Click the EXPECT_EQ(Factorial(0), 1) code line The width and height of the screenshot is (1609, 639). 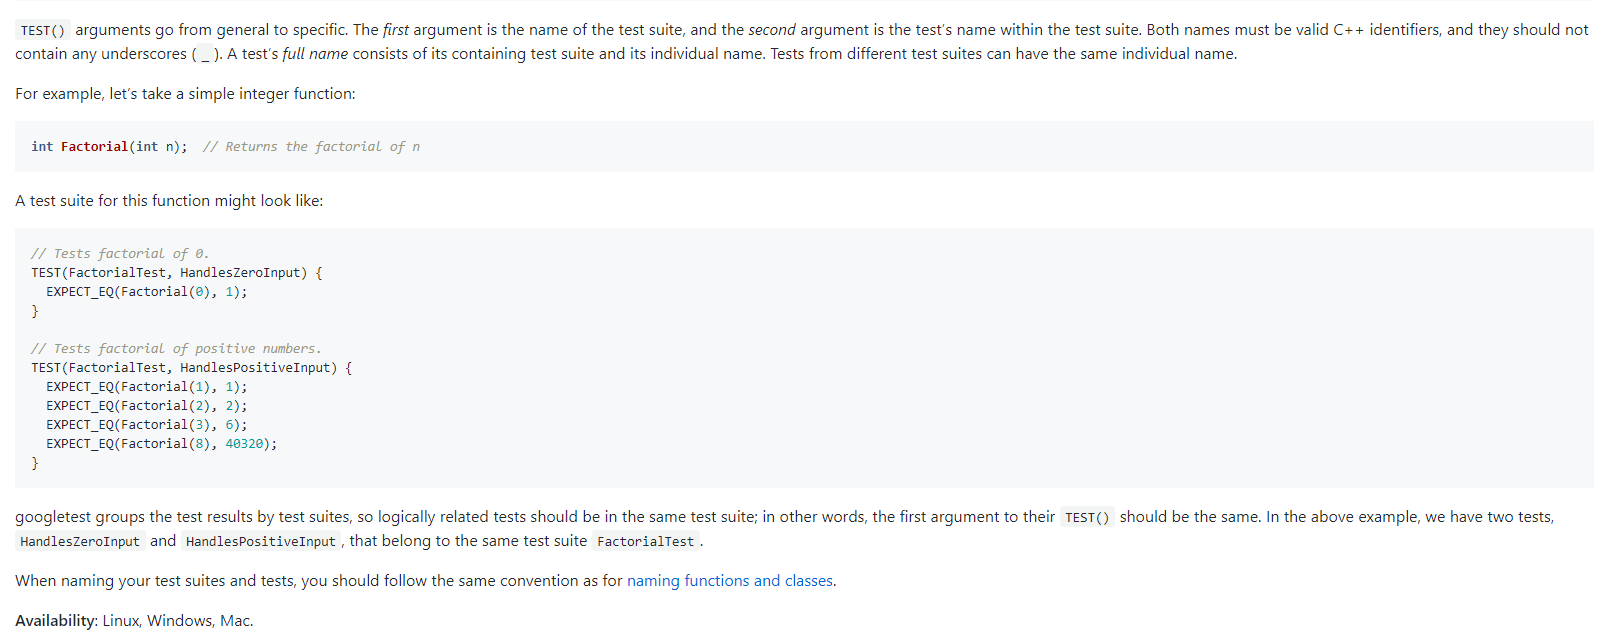coord(146,292)
